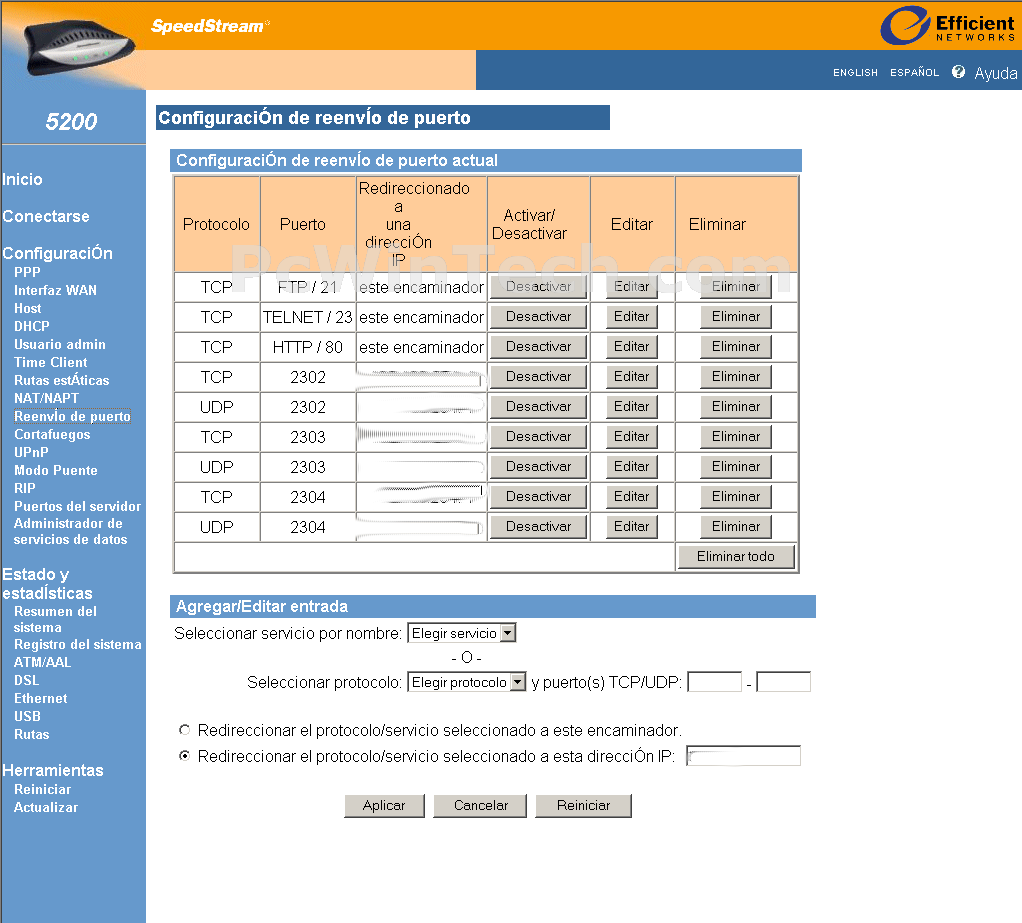1022x923 pixels.
Task: Click Desactivar for TELNET / 23 row
Action: [x=538, y=317]
